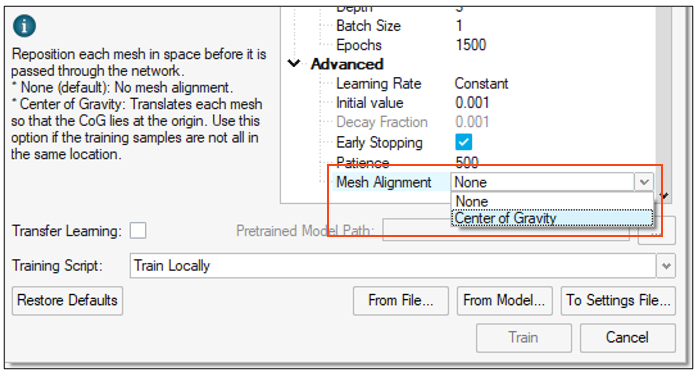The image size is (694, 372).
Task: Click the settings list vertical scrollbar
Action: (663, 102)
